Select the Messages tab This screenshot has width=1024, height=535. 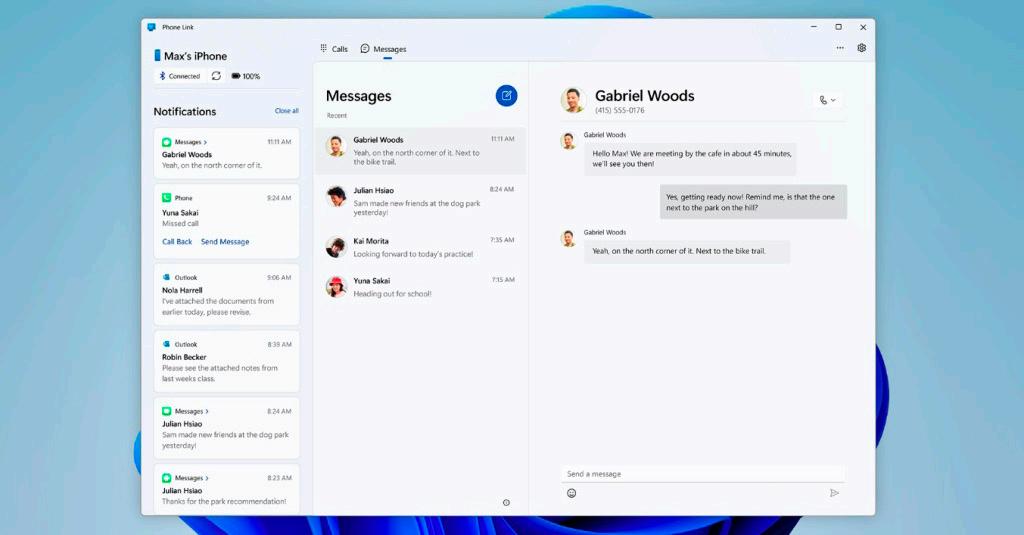tap(383, 49)
